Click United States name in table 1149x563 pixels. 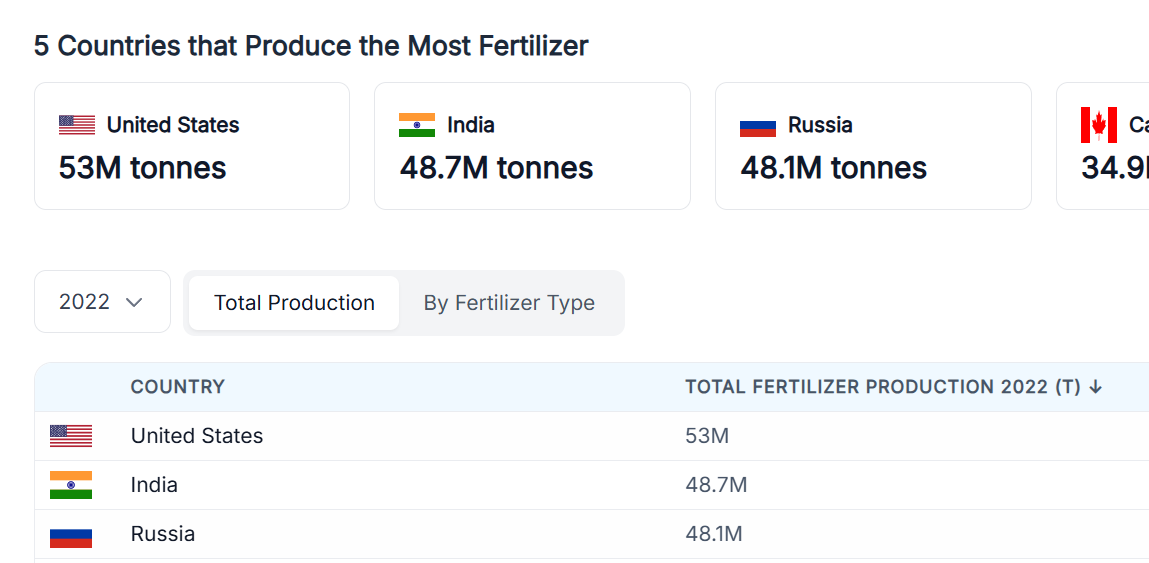[197, 436]
